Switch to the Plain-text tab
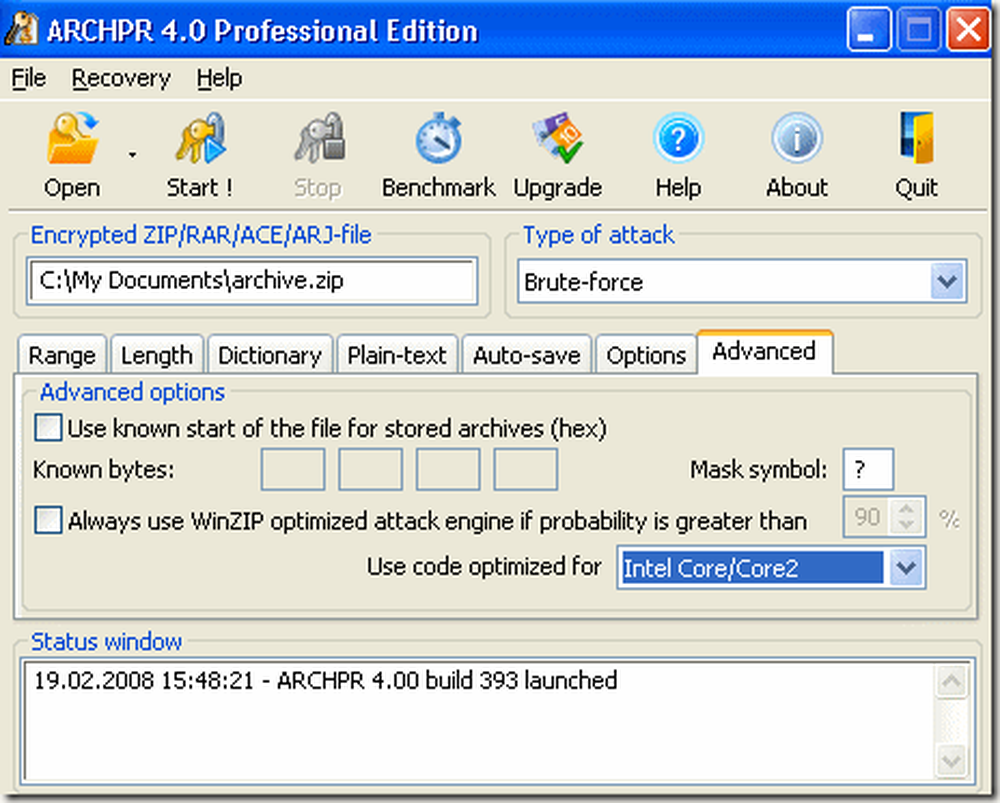The width and height of the screenshot is (1000, 803). tap(397, 355)
